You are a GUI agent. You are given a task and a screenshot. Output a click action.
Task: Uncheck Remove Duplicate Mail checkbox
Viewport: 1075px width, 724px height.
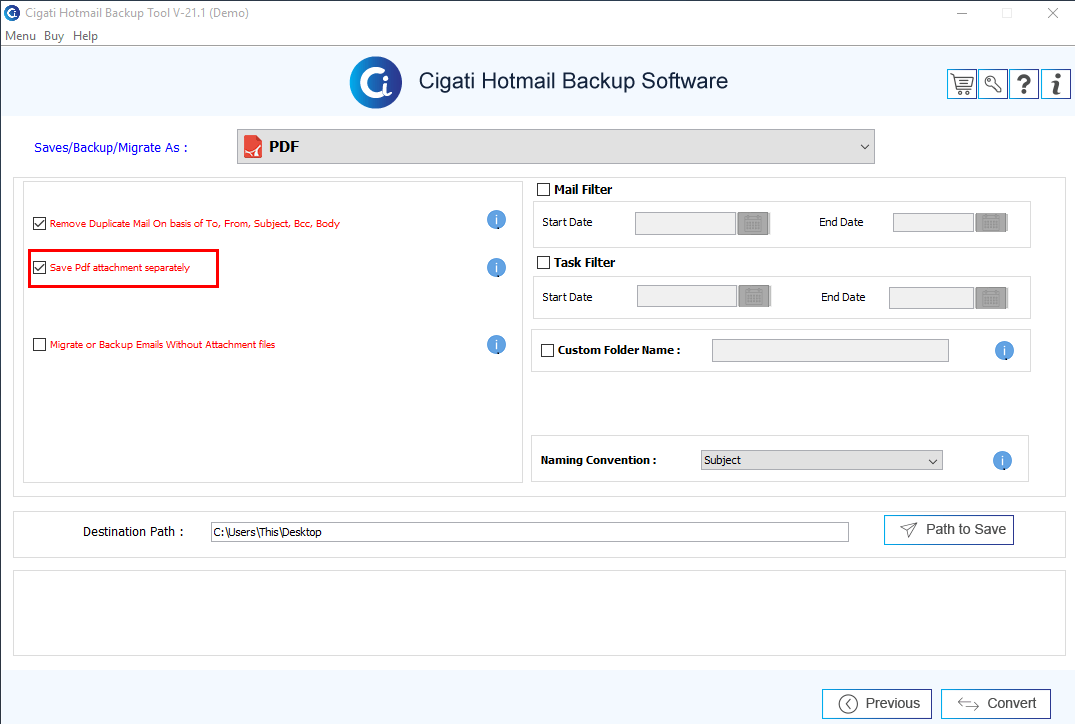[x=40, y=224]
